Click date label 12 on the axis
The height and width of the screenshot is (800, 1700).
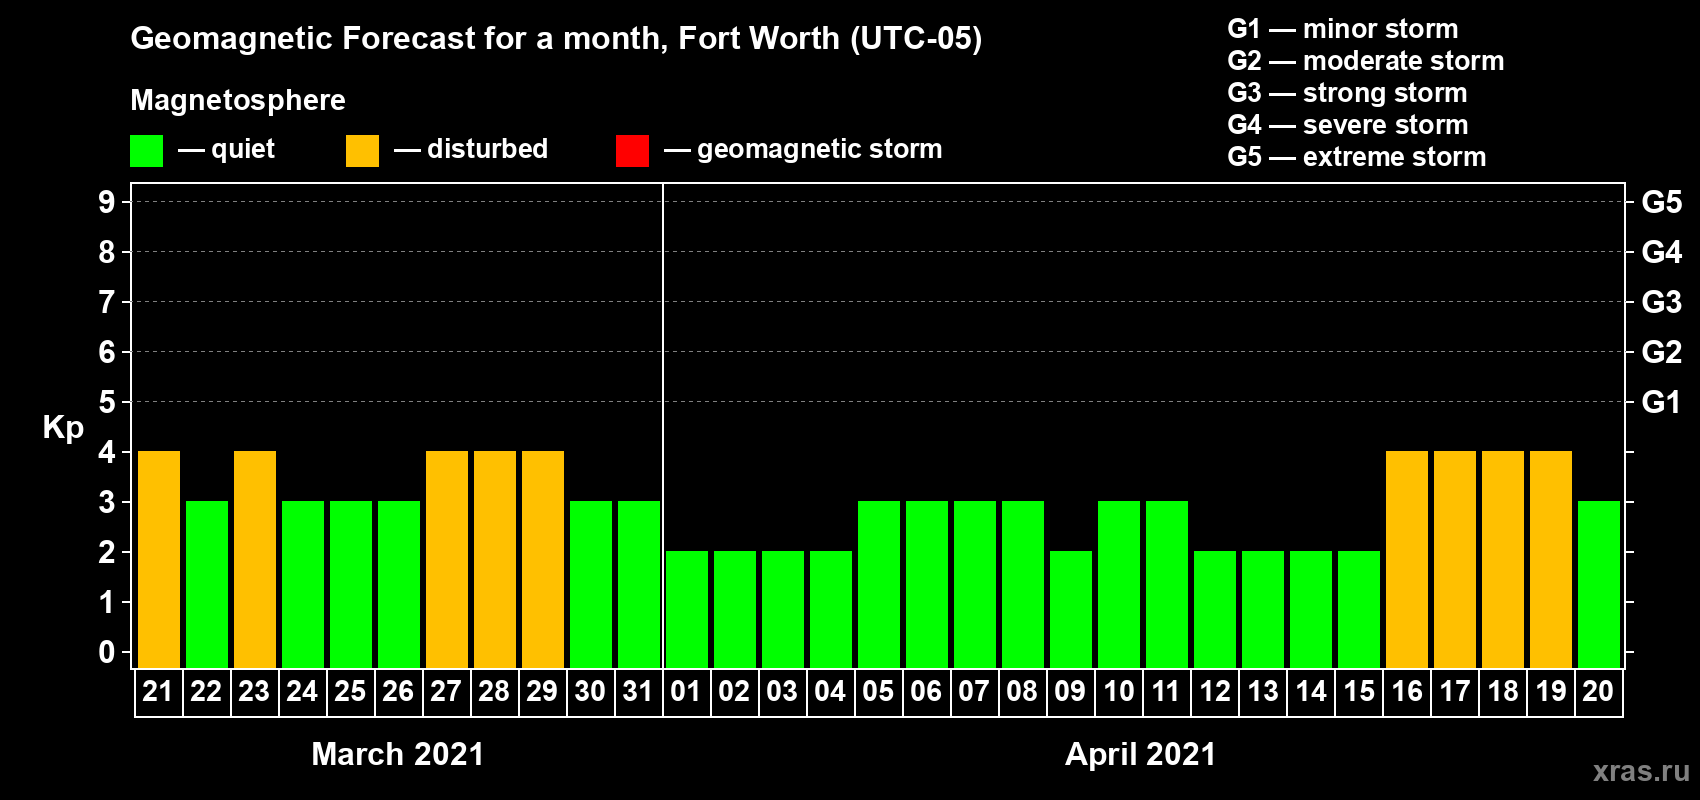click(1215, 692)
